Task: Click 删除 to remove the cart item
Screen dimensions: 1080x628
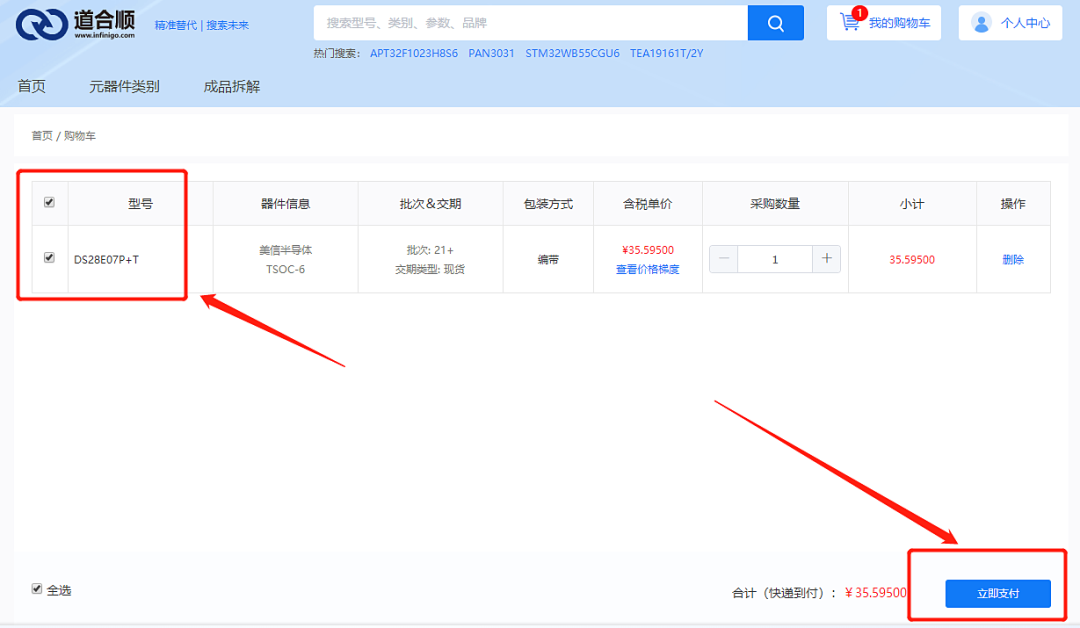Action: click(1012, 258)
